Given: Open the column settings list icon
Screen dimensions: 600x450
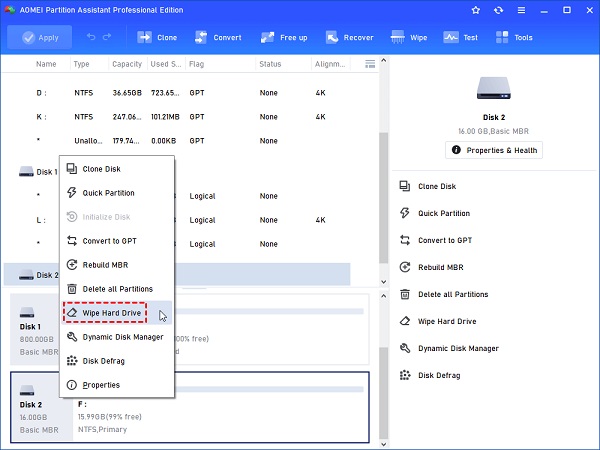Looking at the screenshot, I should (370, 64).
